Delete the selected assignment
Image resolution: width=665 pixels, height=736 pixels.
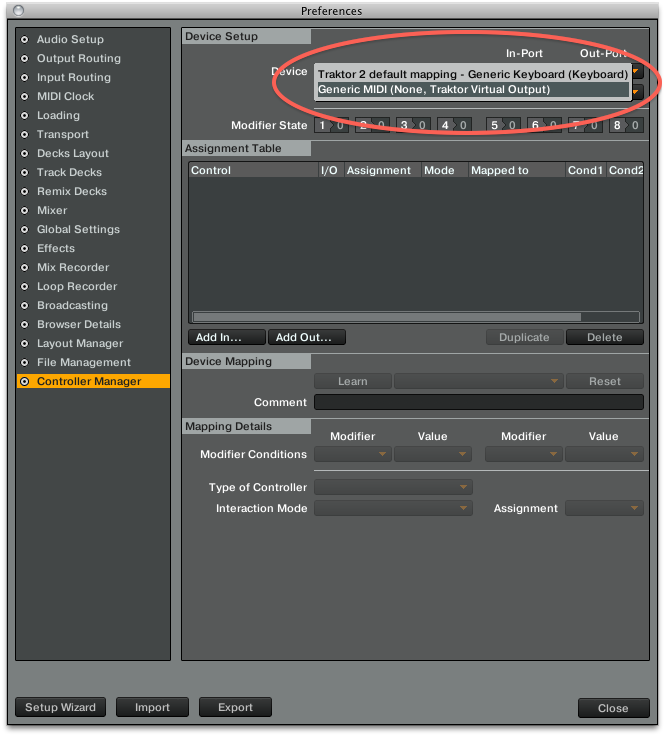[604, 337]
